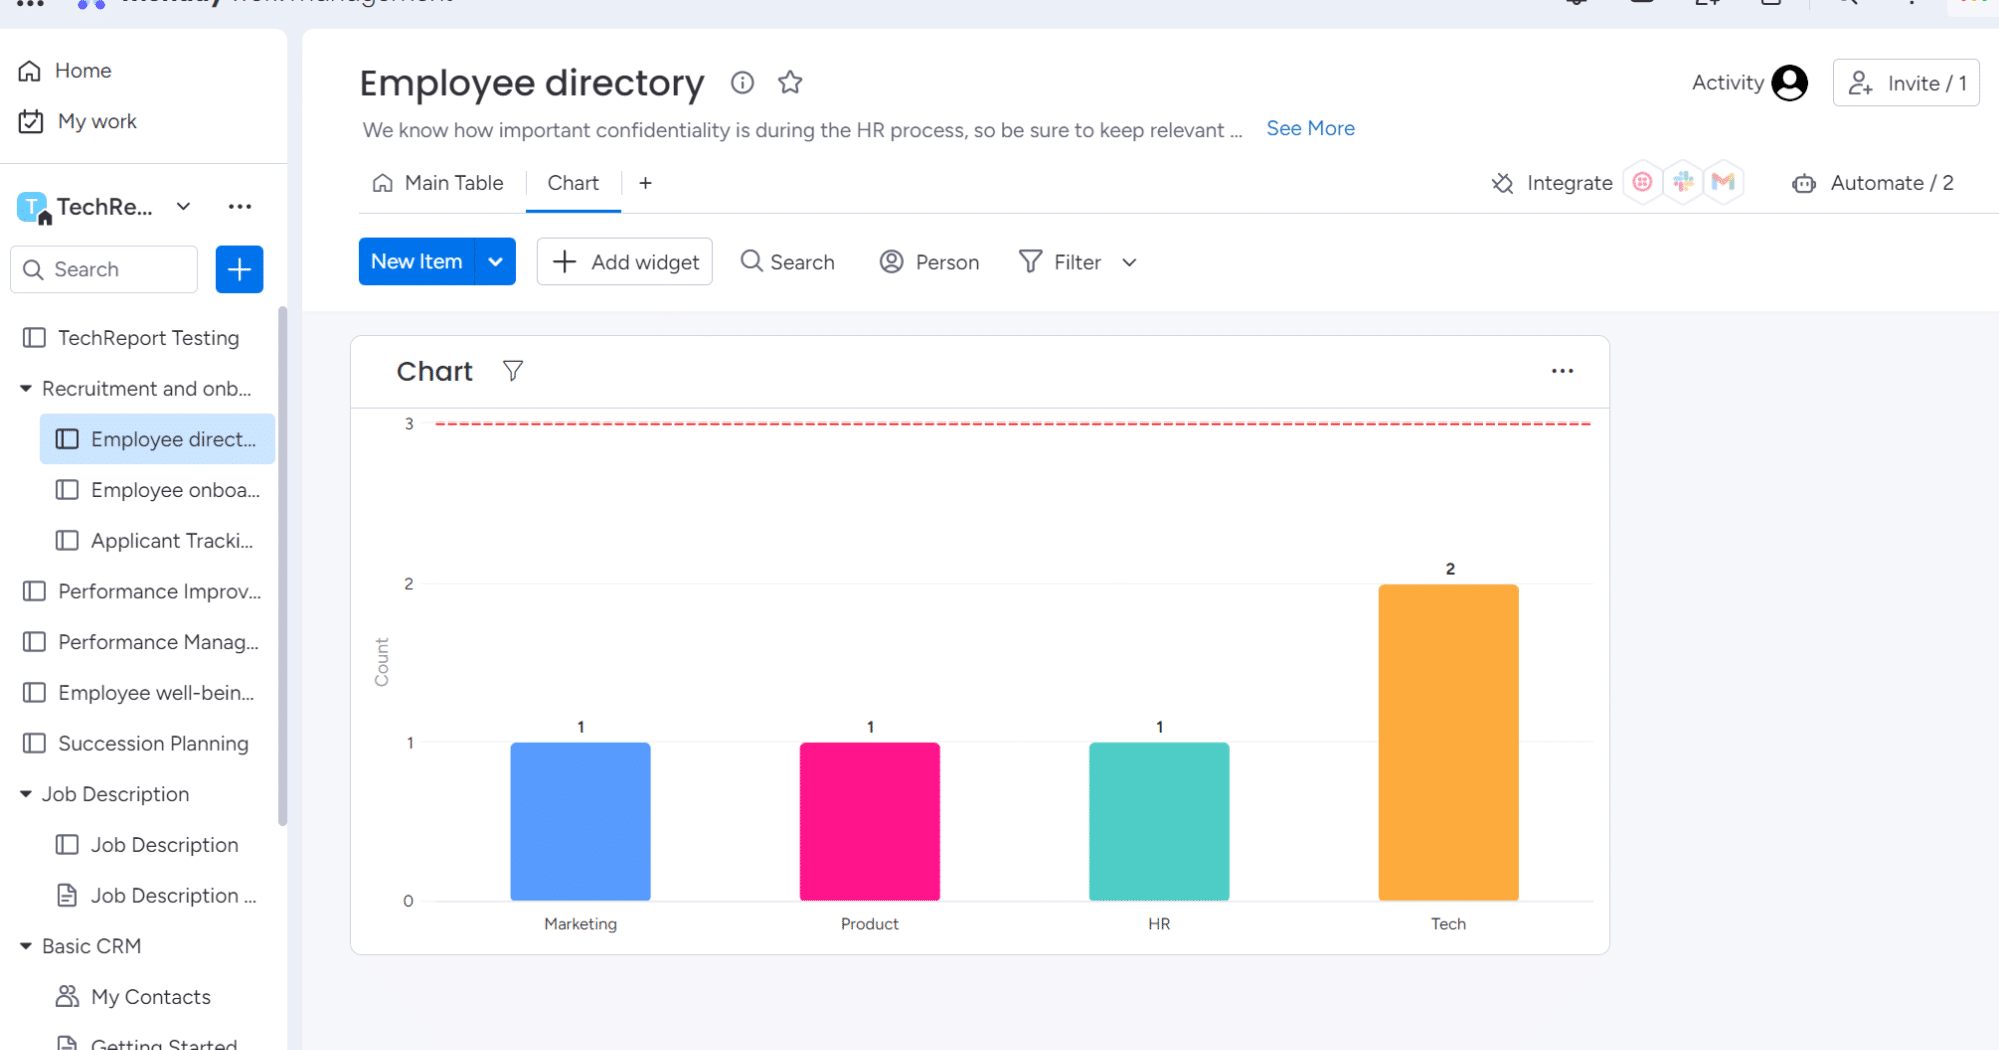Open the Filter button
Image resolution: width=1999 pixels, height=1050 pixels.
[1060, 262]
